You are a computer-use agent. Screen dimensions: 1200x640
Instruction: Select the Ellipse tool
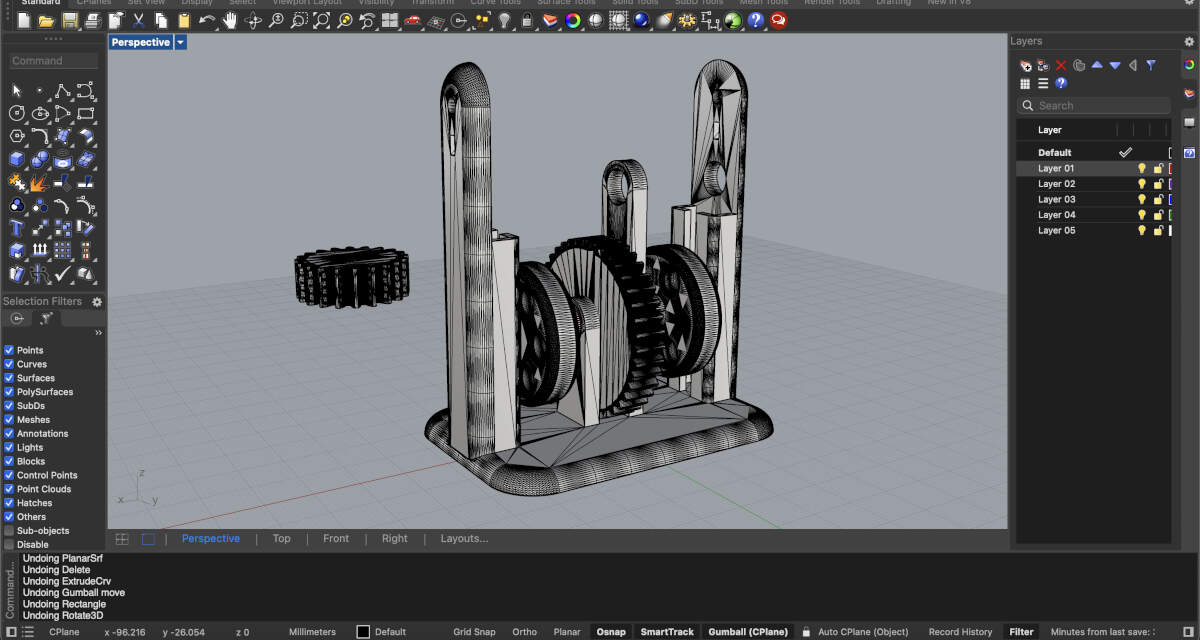(x=40, y=114)
